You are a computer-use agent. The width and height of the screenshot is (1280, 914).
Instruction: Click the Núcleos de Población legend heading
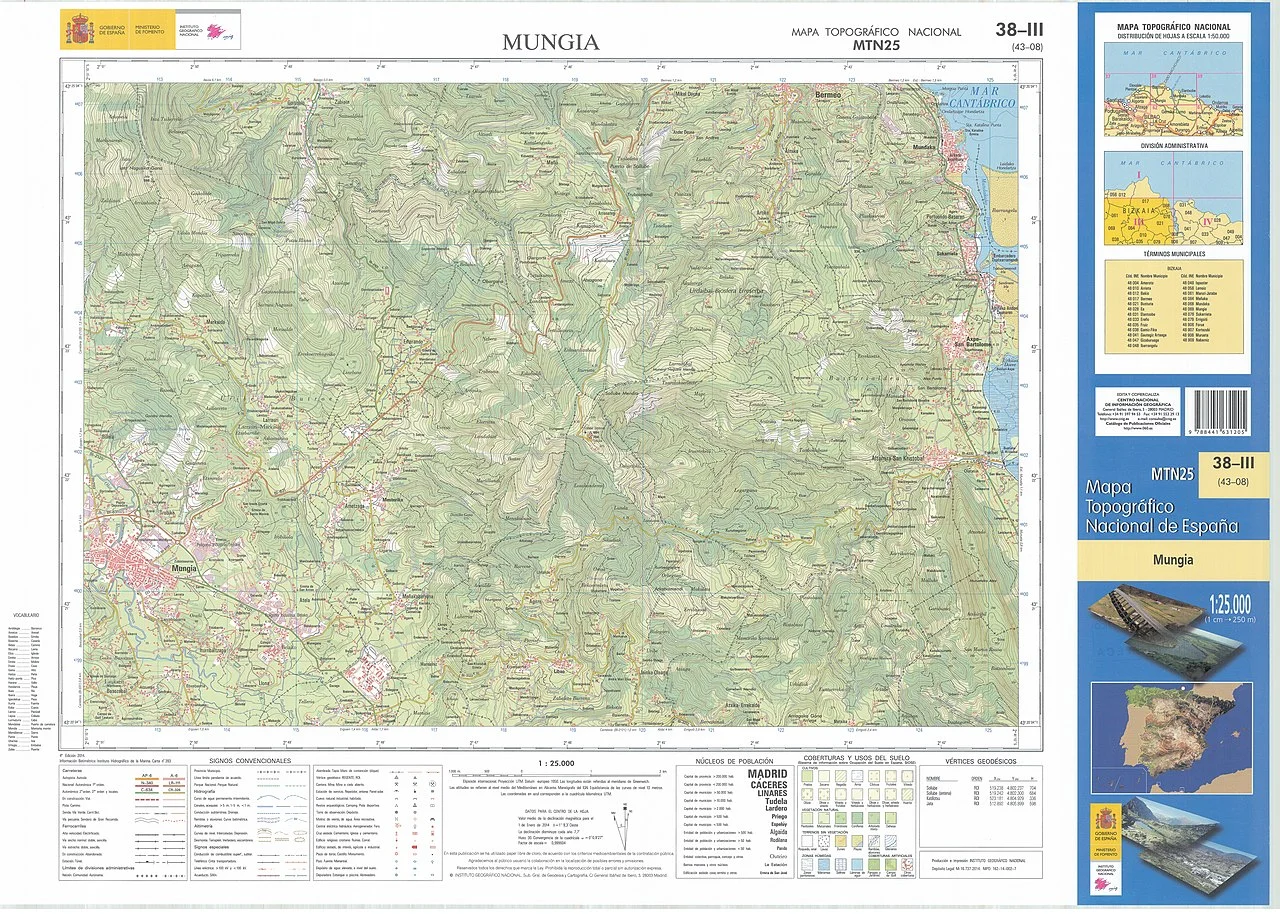pos(735,761)
